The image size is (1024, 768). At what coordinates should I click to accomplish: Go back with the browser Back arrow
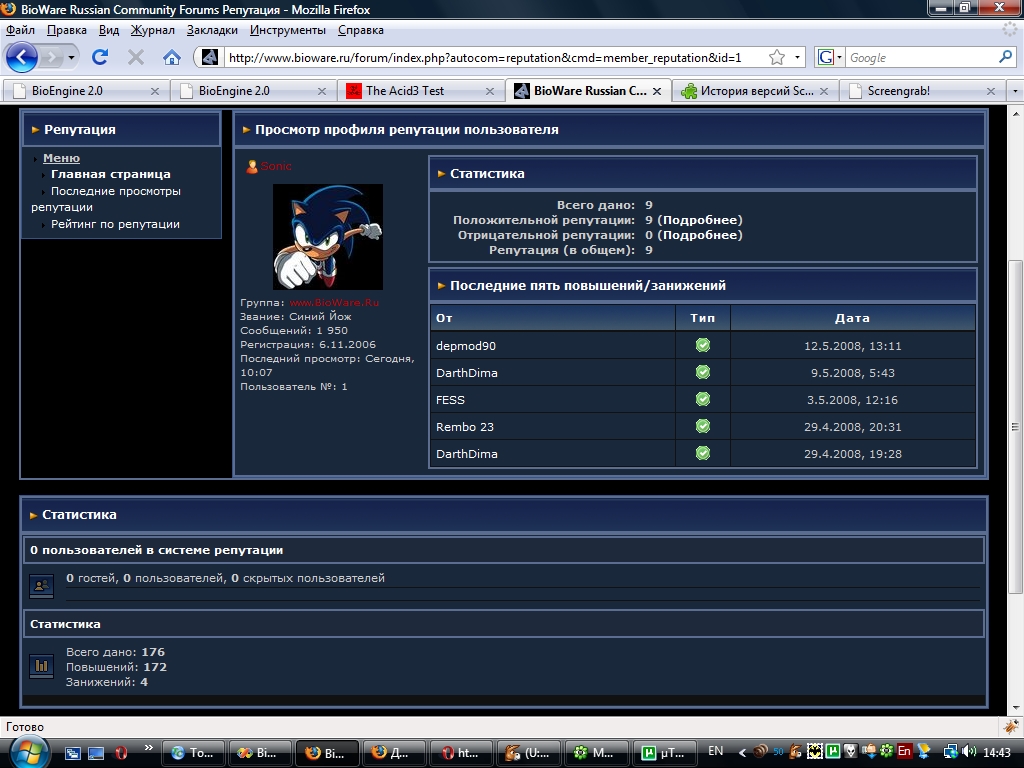tap(22, 57)
